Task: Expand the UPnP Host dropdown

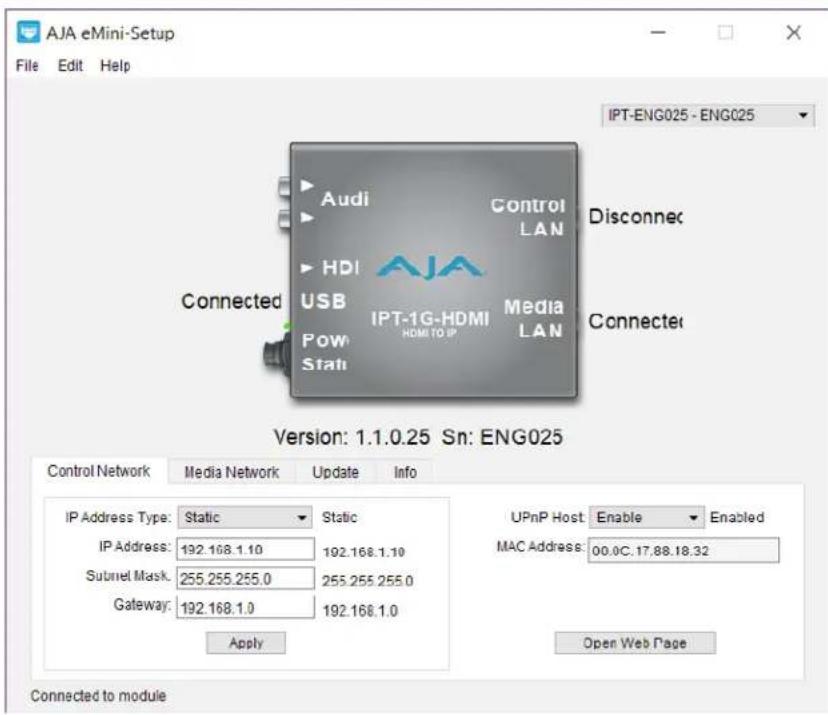Action: pos(646,518)
